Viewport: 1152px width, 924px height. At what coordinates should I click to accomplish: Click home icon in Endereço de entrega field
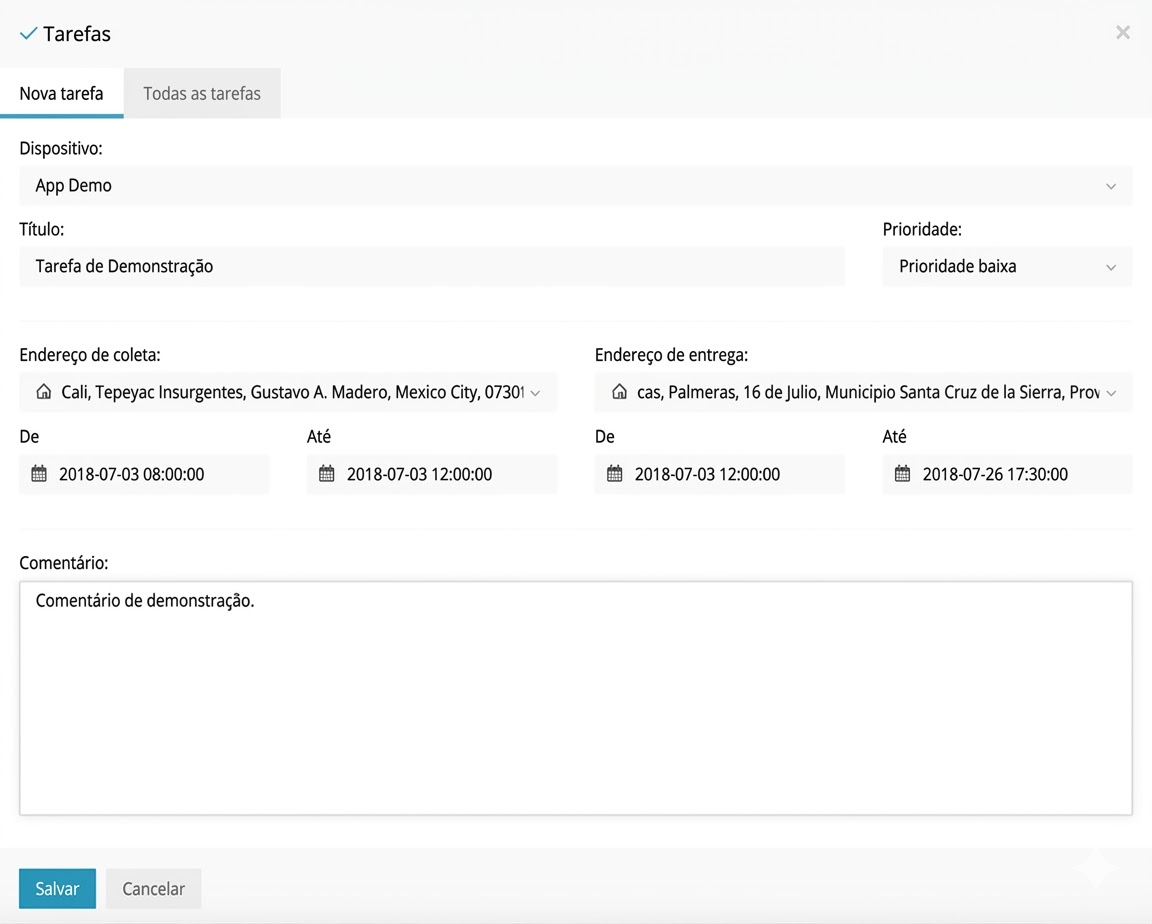[619, 393]
